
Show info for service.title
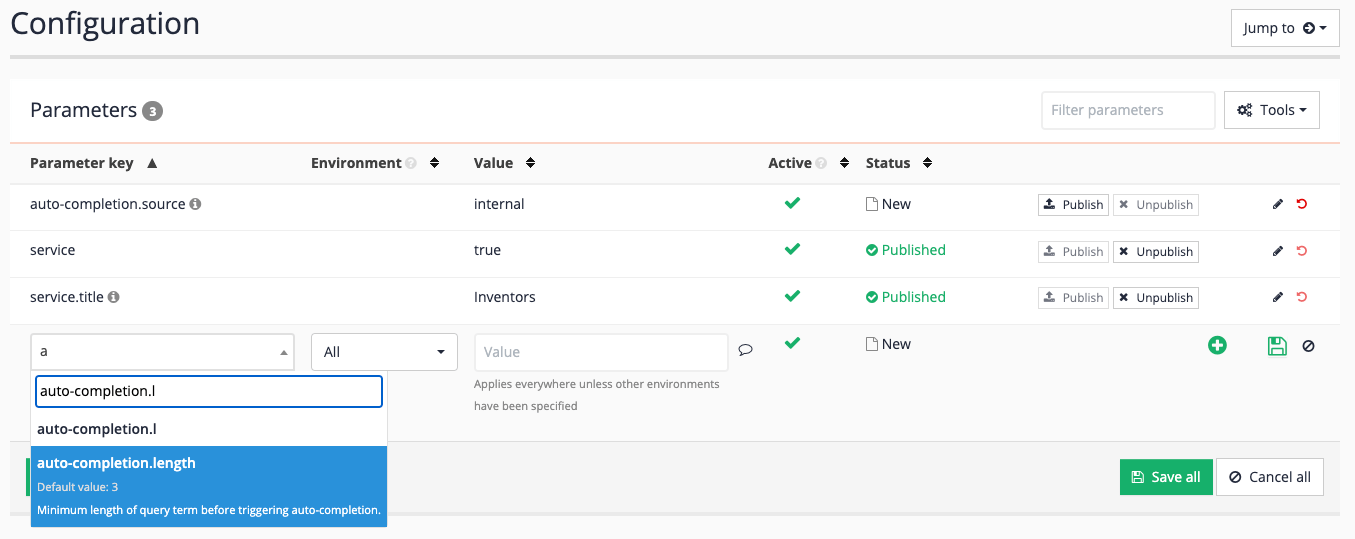pos(113,297)
